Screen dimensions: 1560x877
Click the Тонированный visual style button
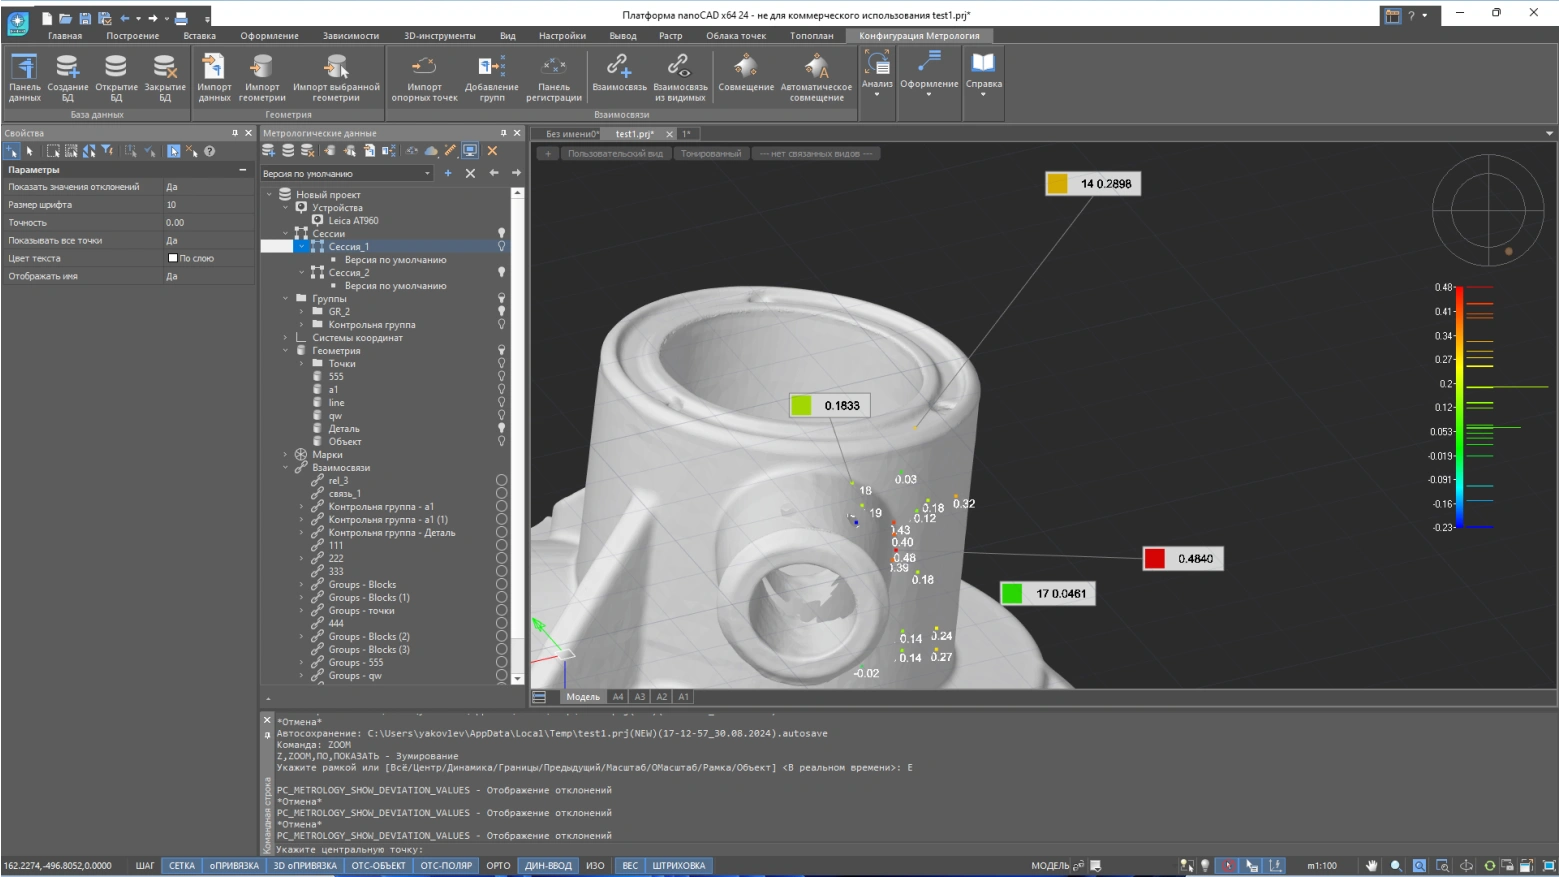711,154
